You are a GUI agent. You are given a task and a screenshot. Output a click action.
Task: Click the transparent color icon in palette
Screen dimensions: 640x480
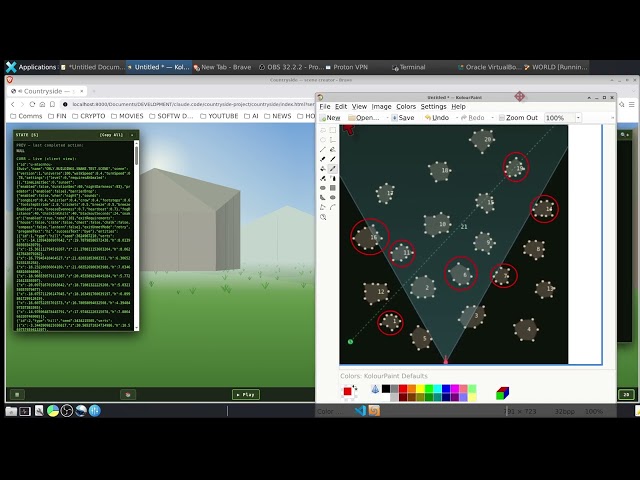(375, 389)
